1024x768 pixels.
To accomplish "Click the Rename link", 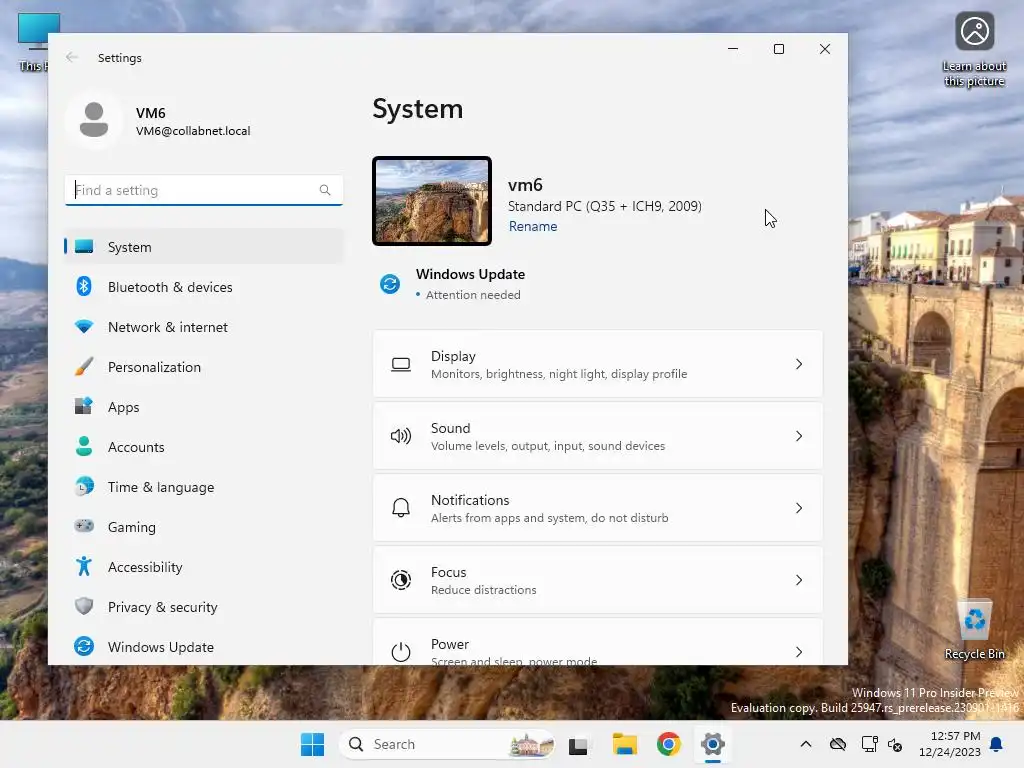I will tap(533, 226).
